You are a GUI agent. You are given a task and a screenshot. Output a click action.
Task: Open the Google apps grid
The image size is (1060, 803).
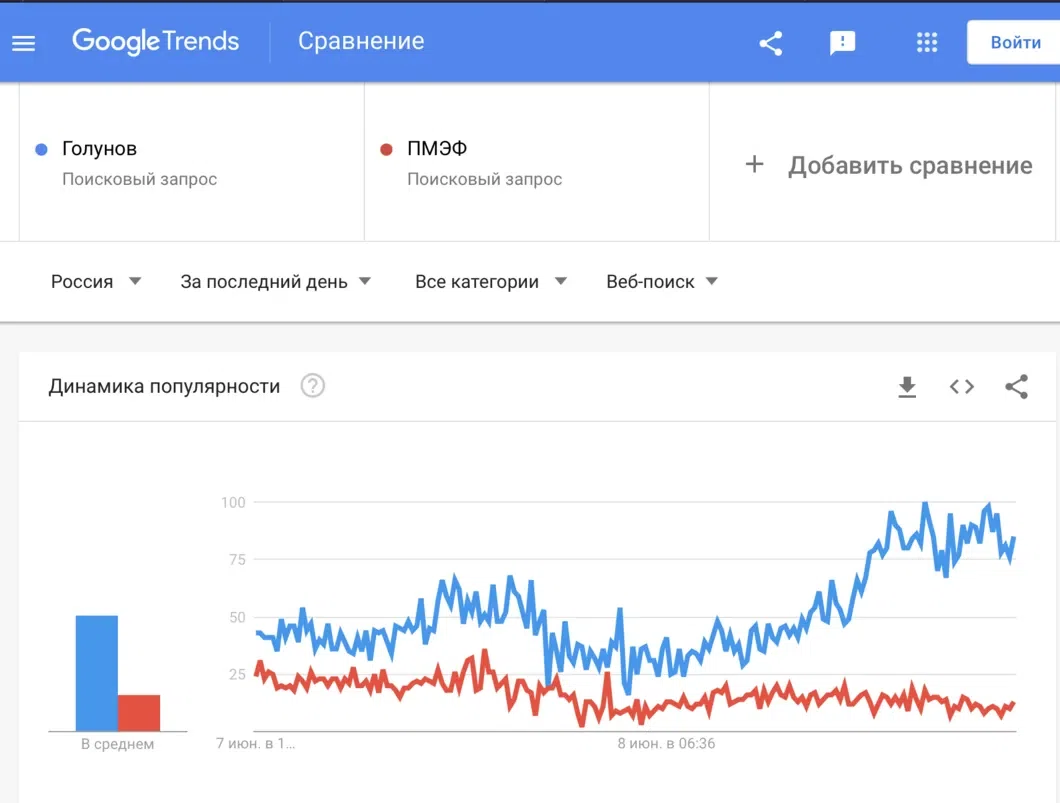(927, 43)
